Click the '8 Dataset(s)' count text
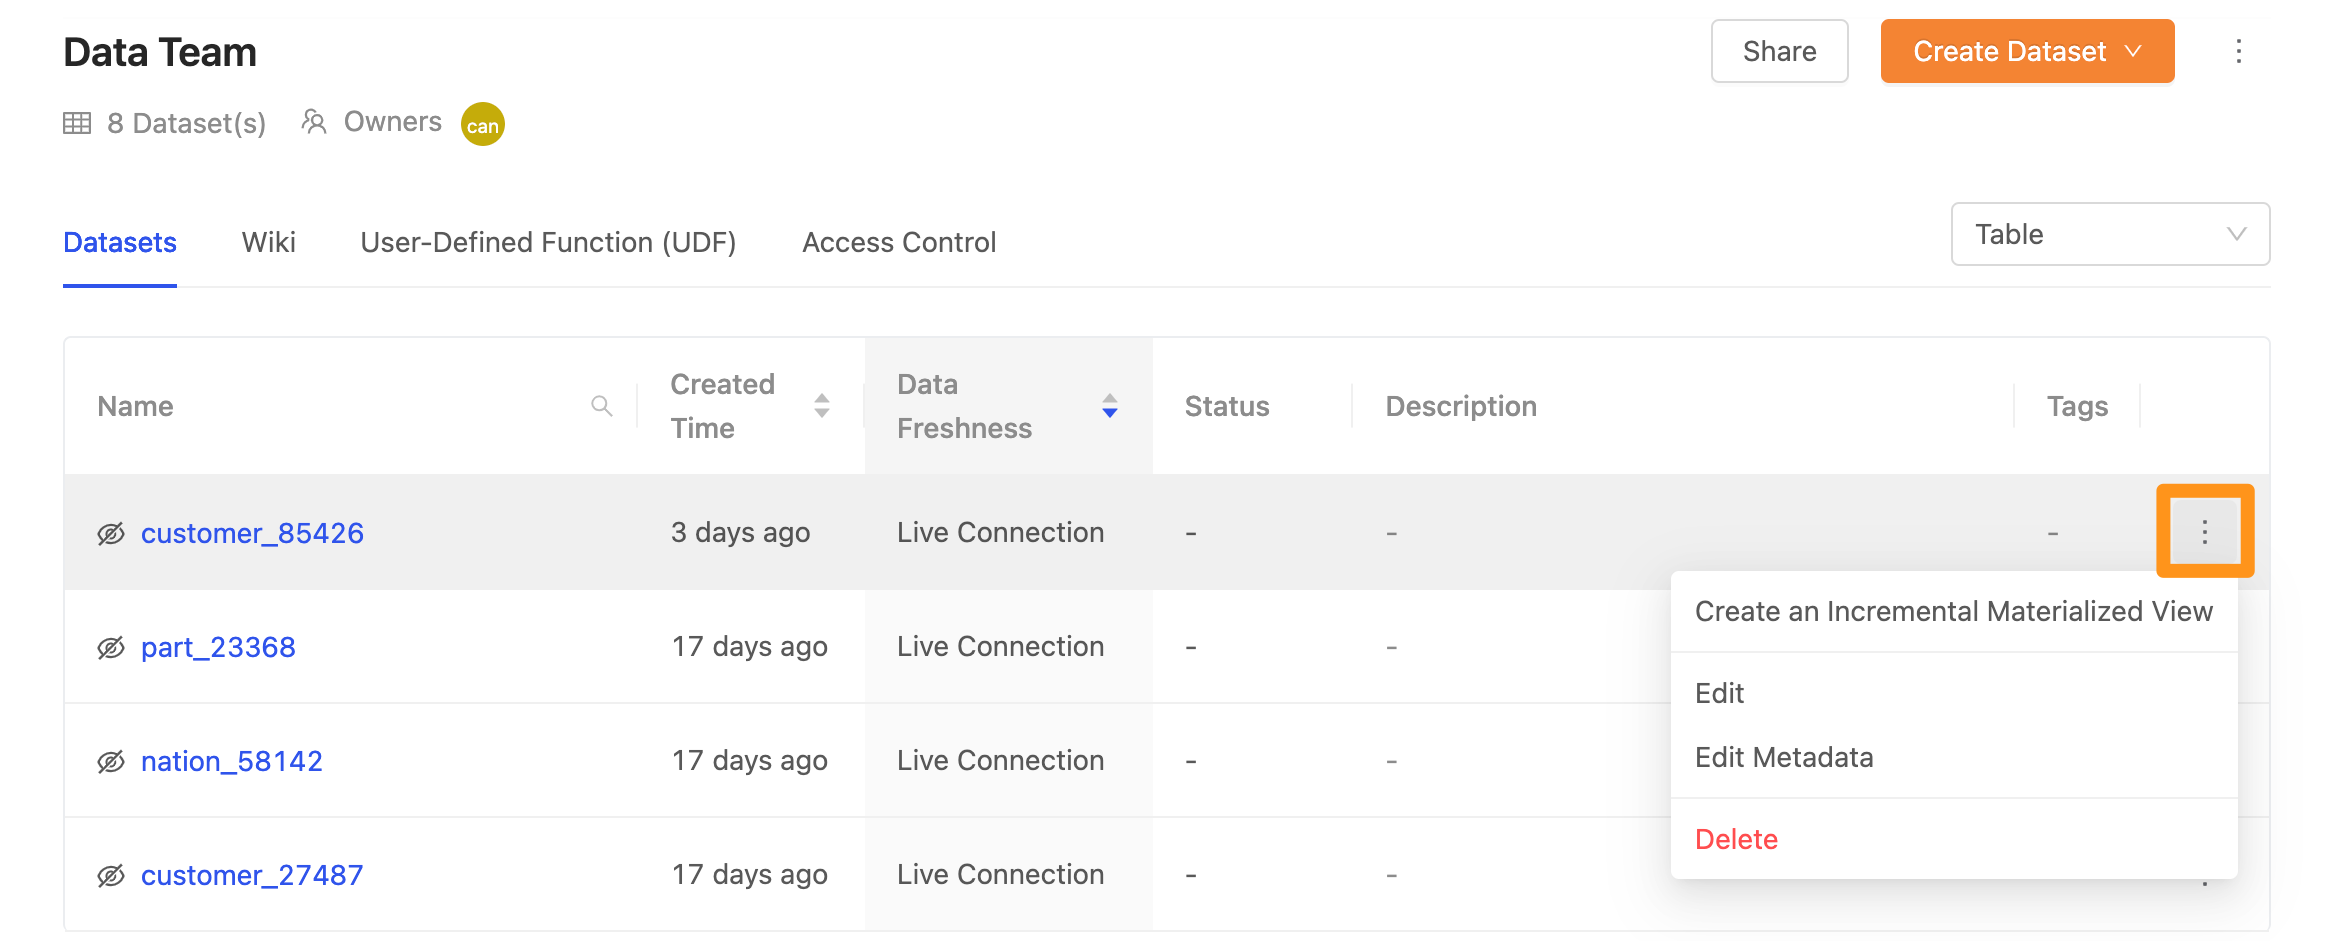 pyautogui.click(x=186, y=123)
